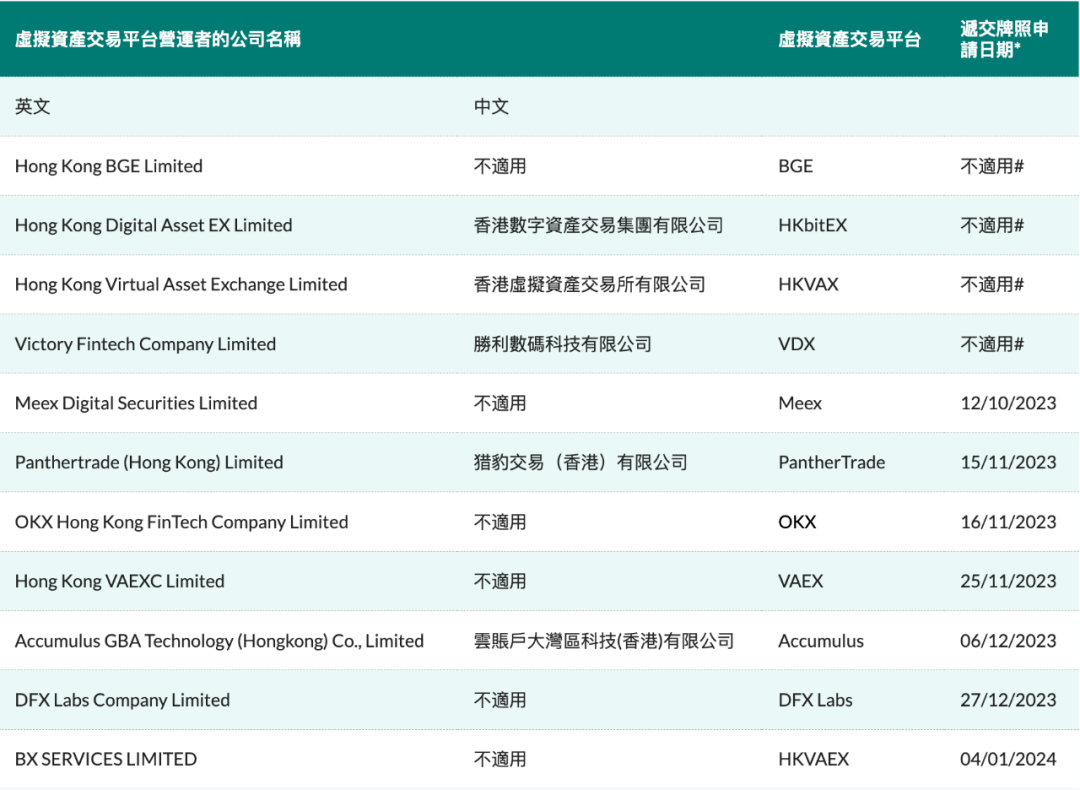Click 不適用# in Hong Kong BGE row
1080x790 pixels.
[x=993, y=166]
